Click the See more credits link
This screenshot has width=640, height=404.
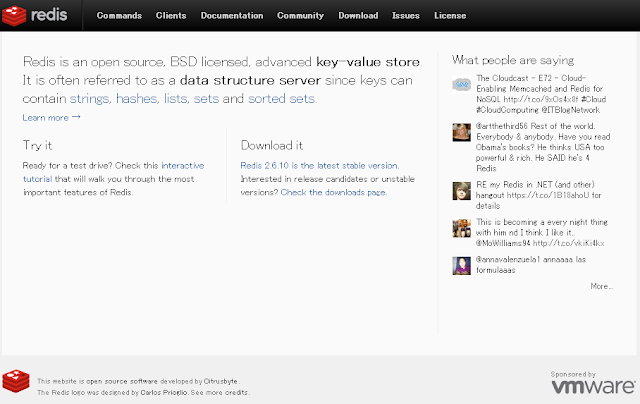219,393
